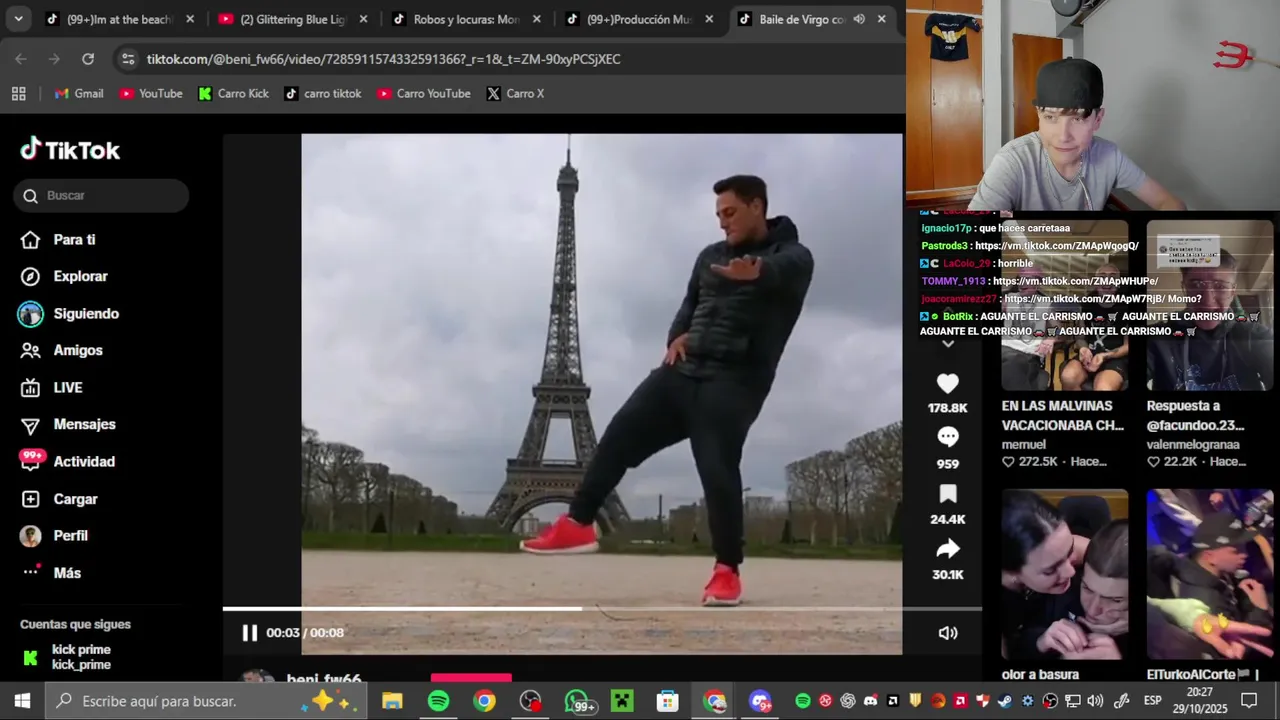Viewport: 1280px width, 720px height.
Task: Open the Siguiendo feed
Action: 69,314
